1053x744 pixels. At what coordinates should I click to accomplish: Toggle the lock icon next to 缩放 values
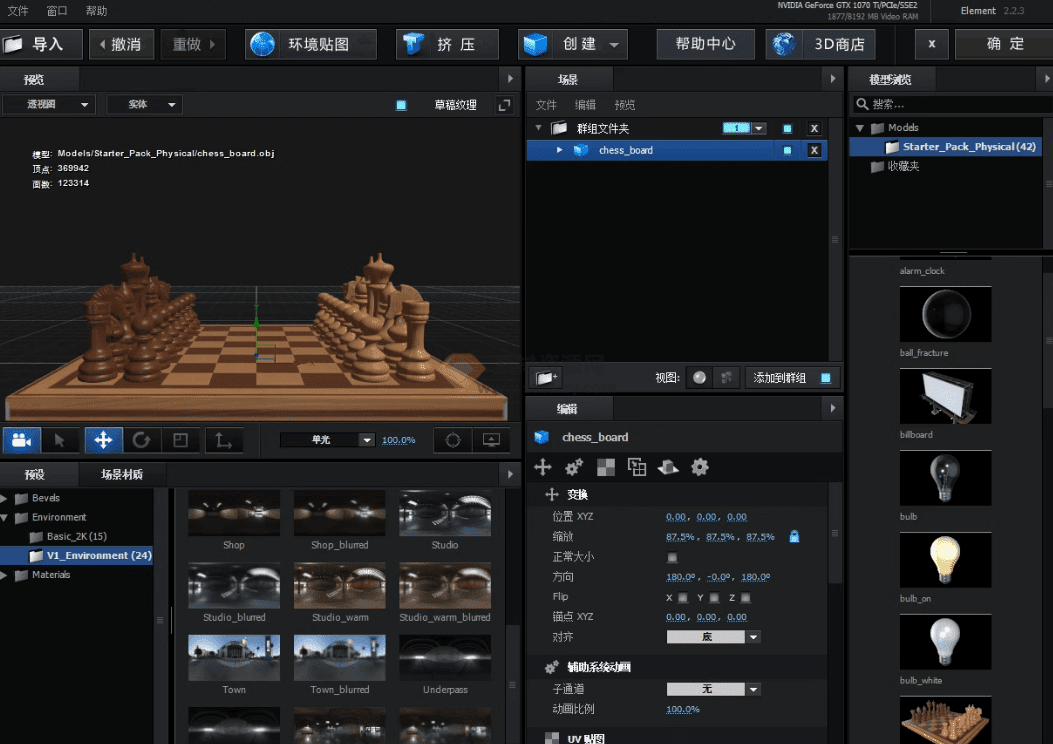795,537
